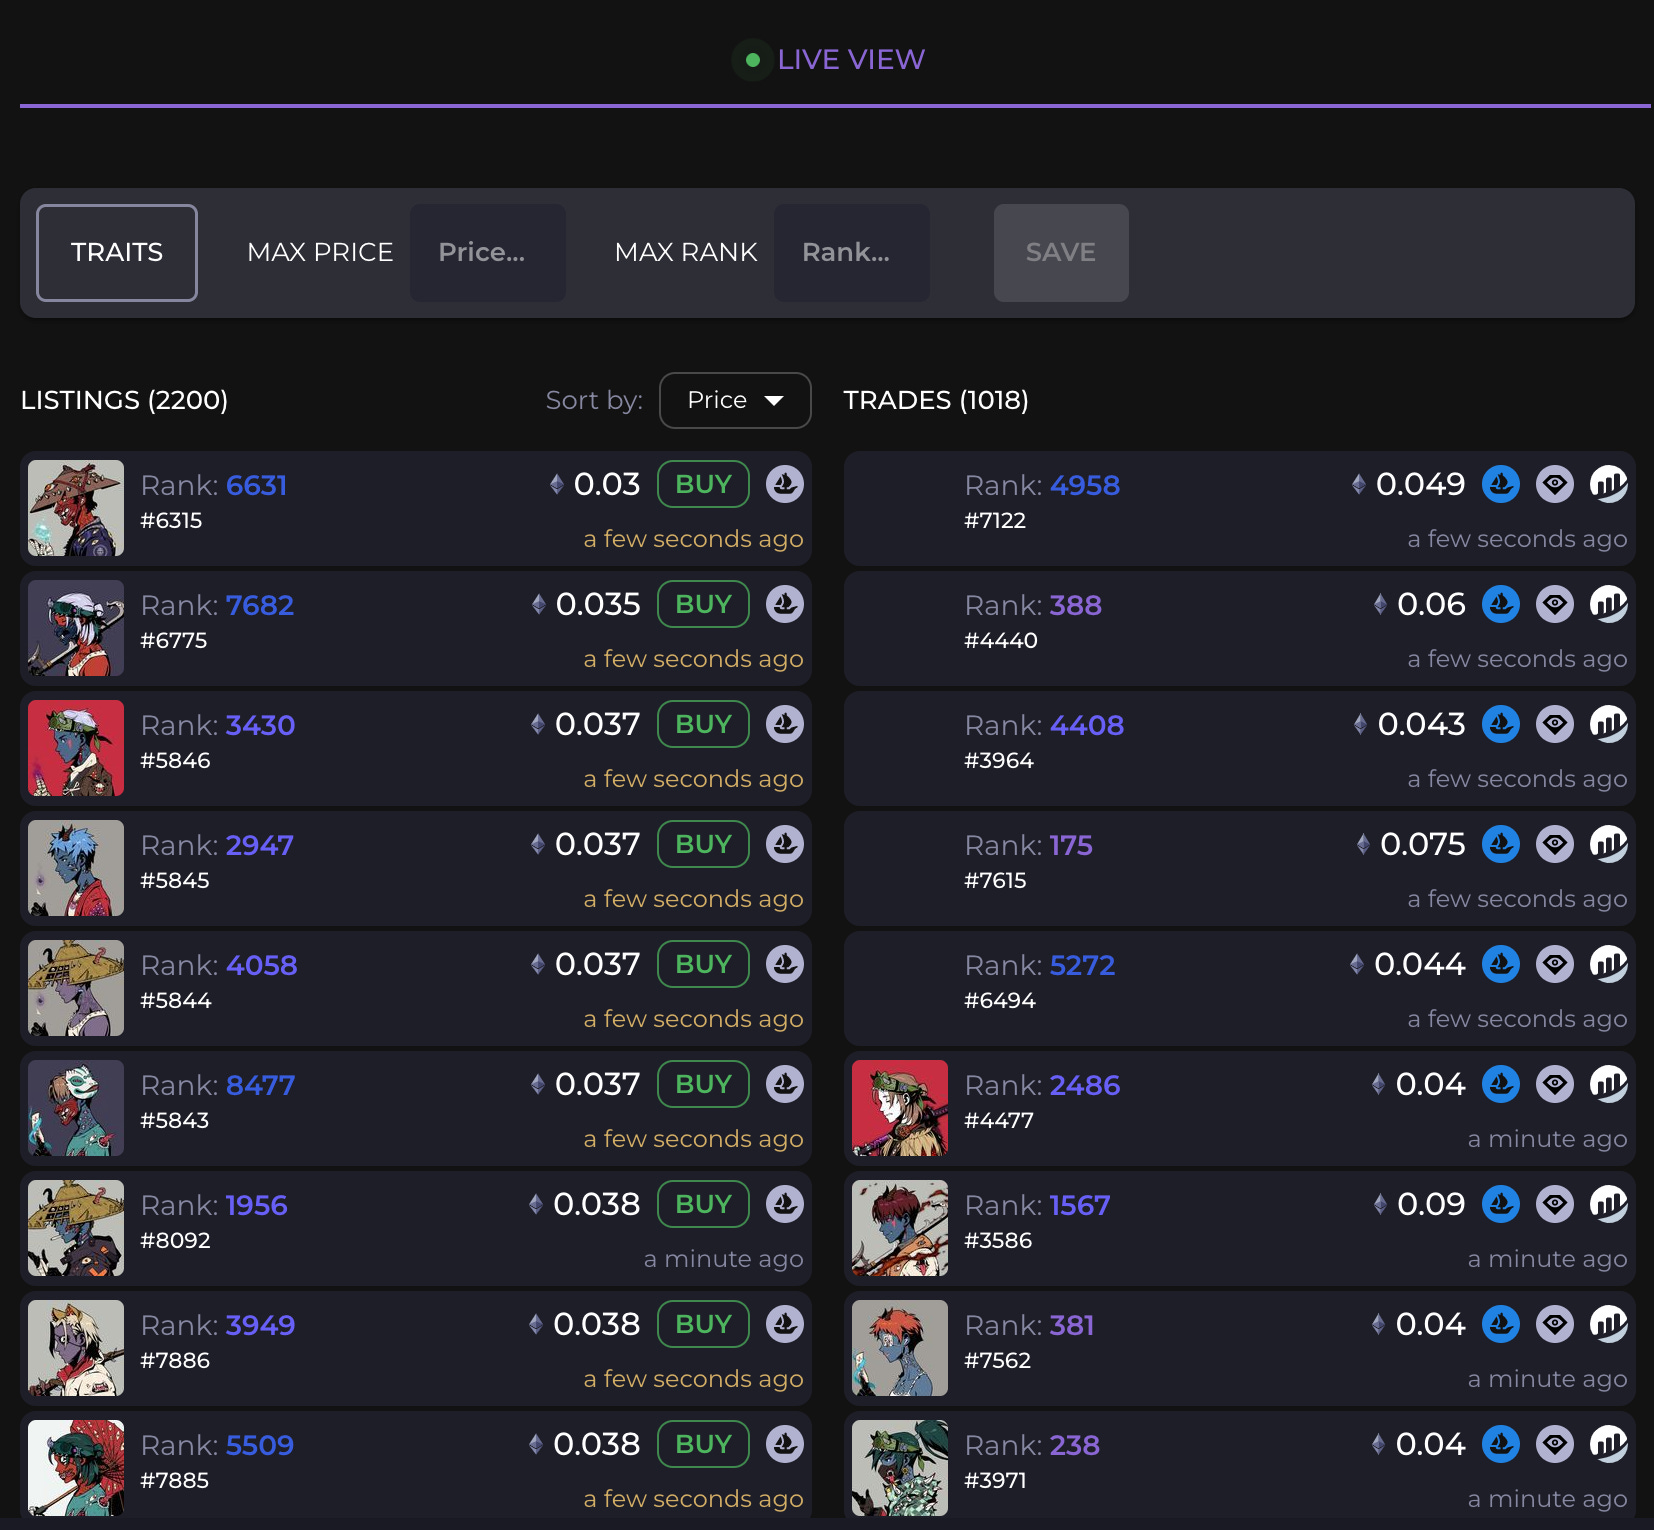The height and width of the screenshot is (1530, 1654).
Task: Click eye icon for trade #7615
Action: [1555, 844]
